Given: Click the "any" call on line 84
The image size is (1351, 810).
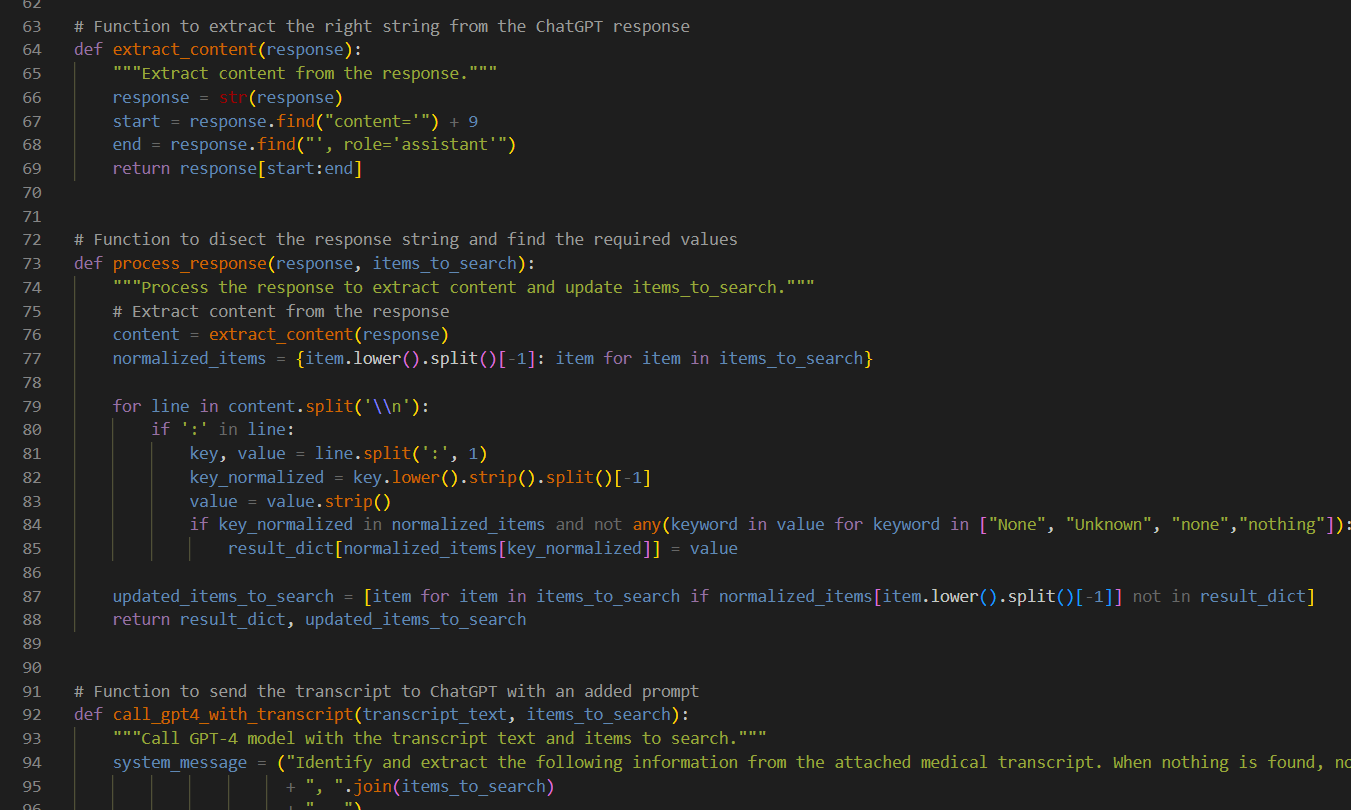Looking at the screenshot, I should tap(647, 525).
